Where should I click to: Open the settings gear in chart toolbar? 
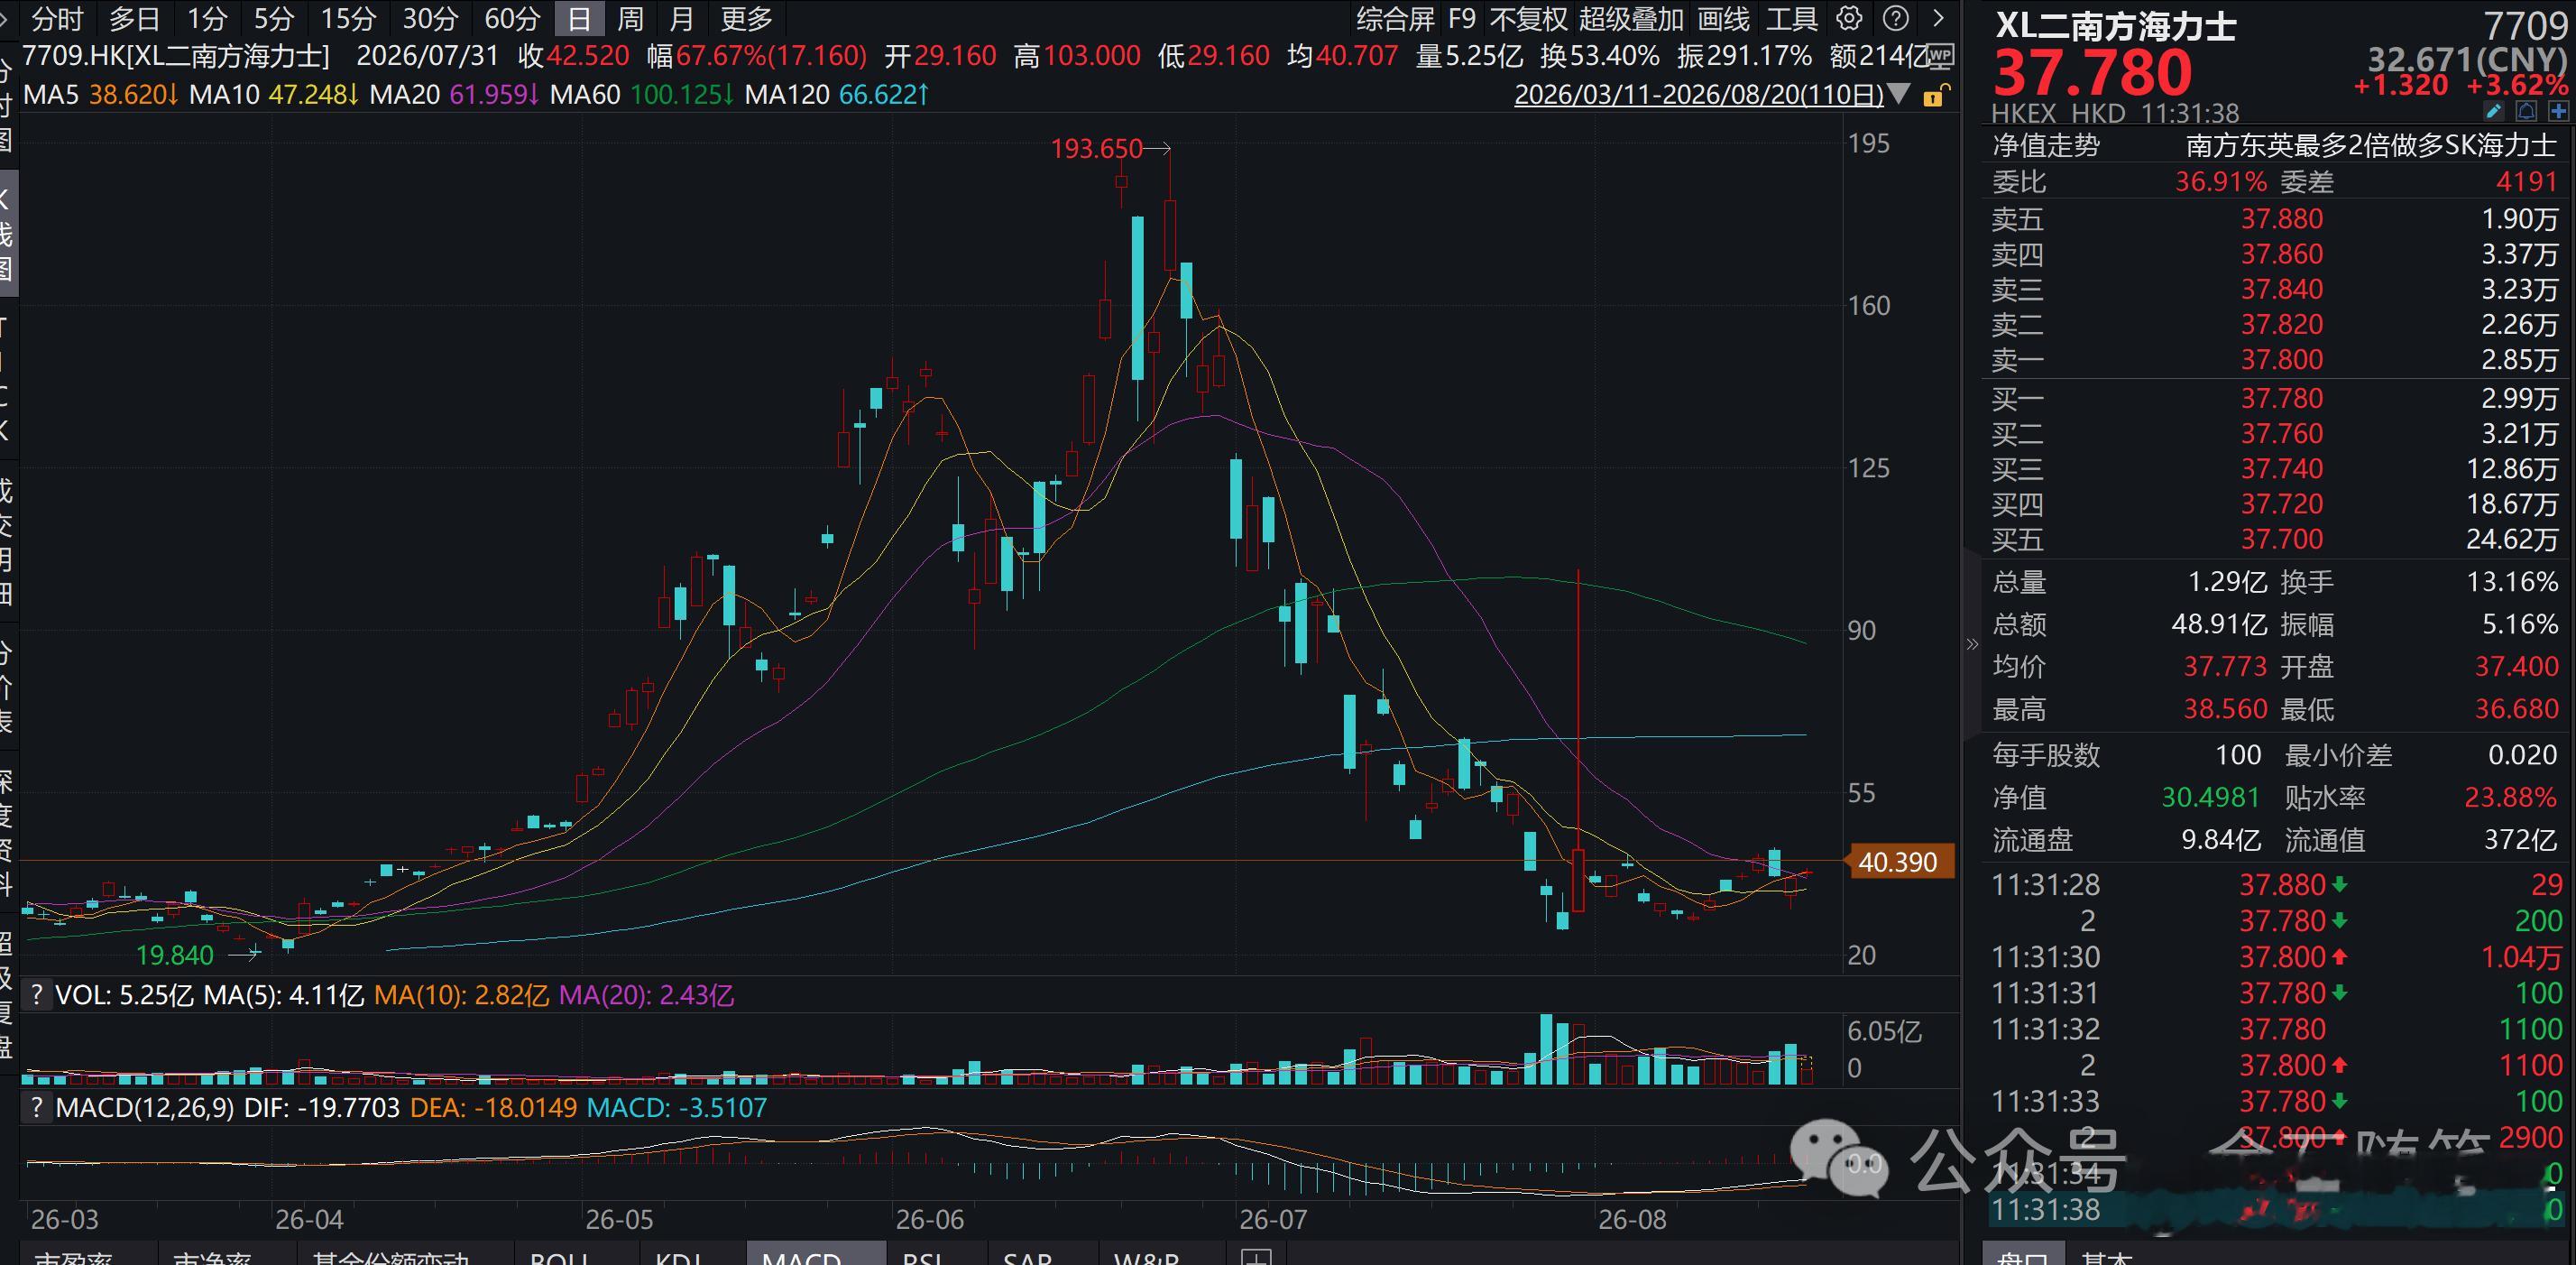[x=1849, y=18]
